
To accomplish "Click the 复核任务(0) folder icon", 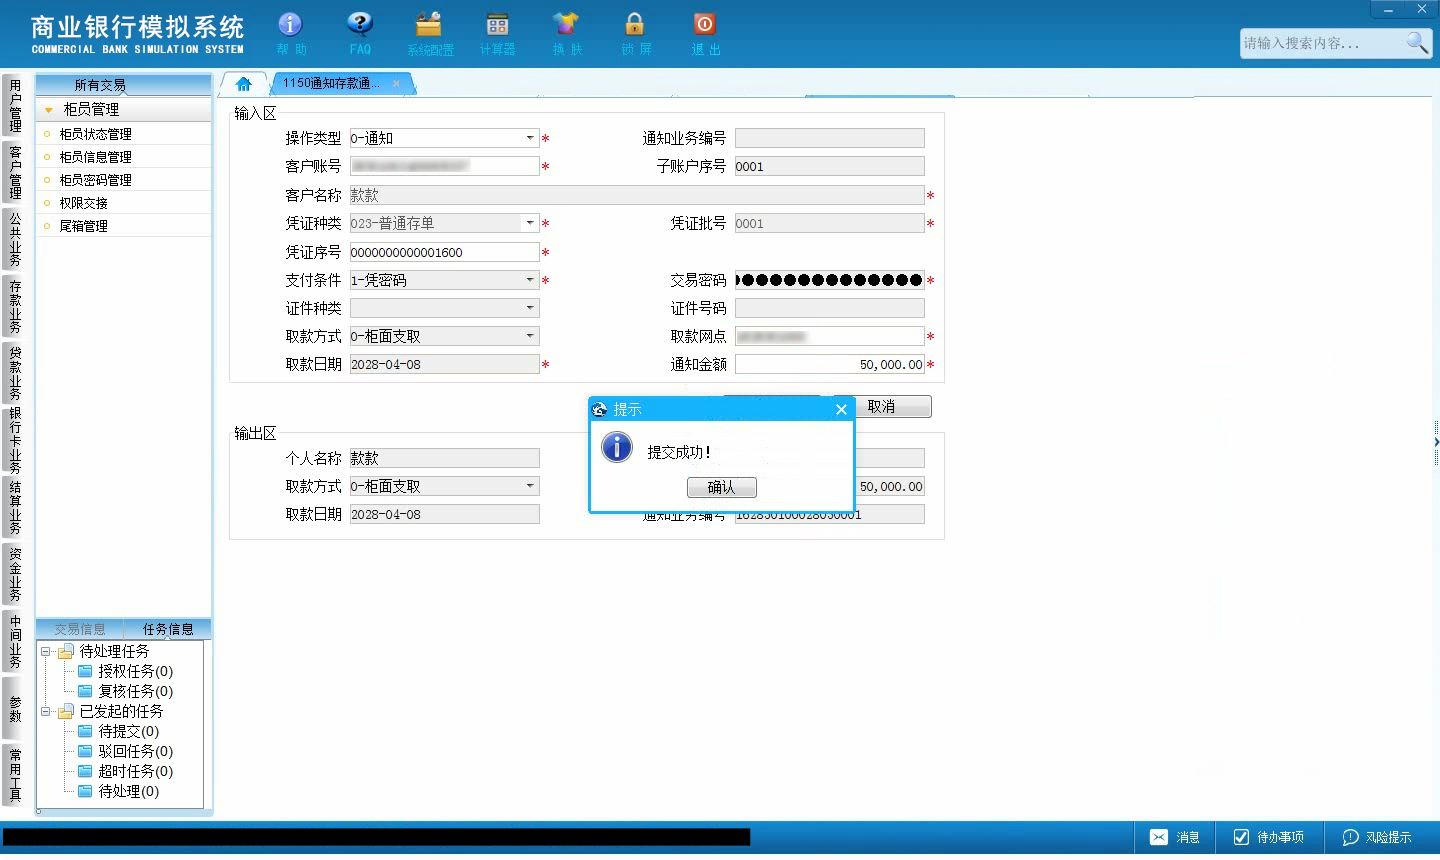I will 85,691.
